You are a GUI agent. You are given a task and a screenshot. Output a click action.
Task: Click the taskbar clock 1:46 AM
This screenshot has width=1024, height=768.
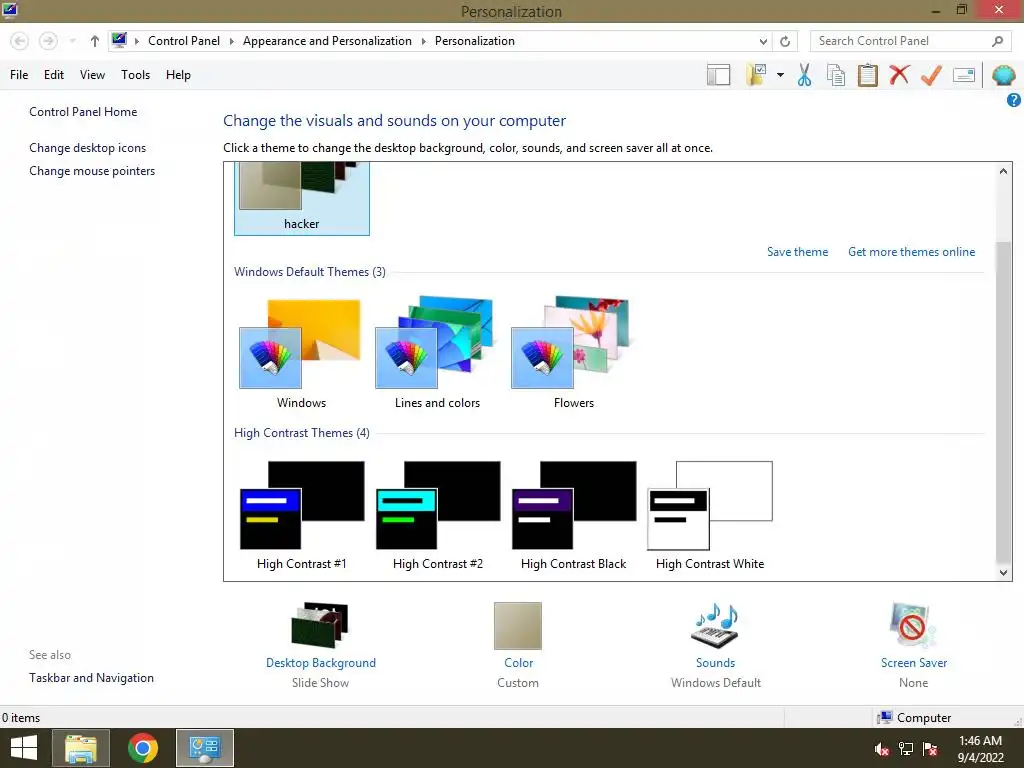[x=980, y=748]
